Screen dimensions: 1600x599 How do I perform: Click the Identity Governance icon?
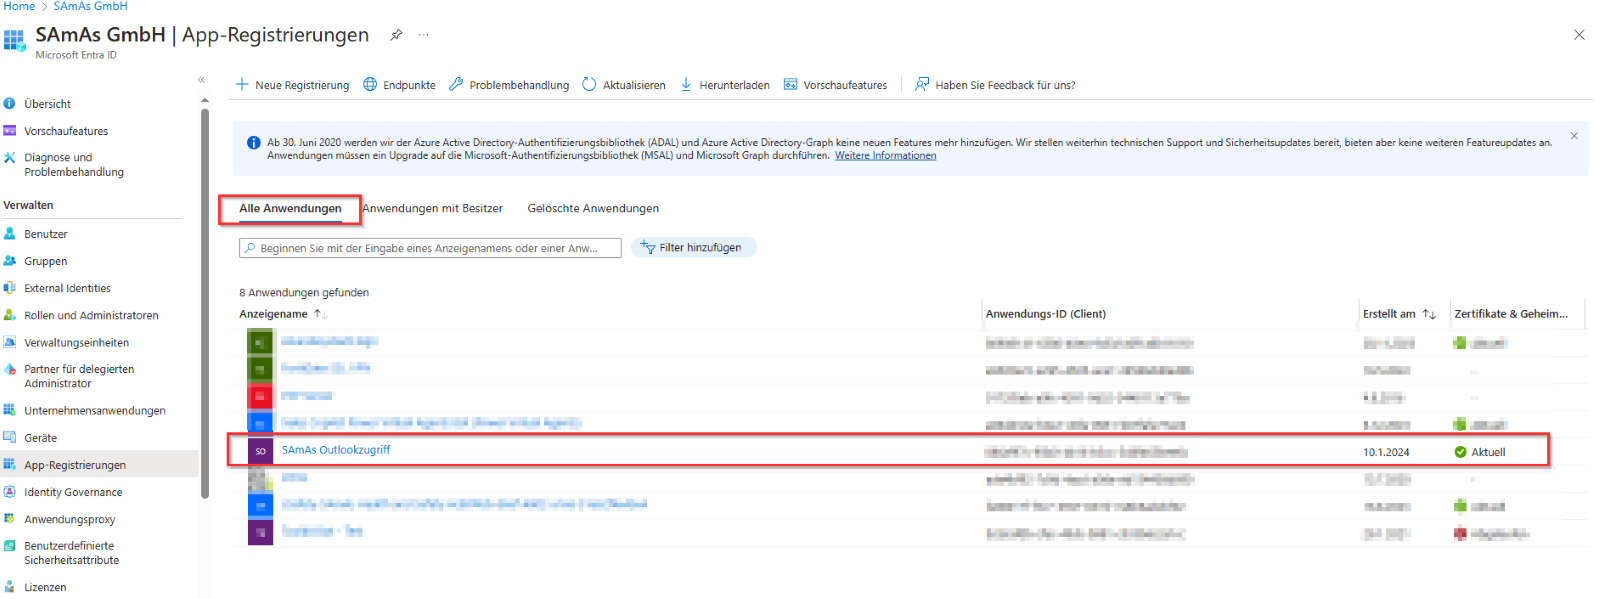[10, 491]
